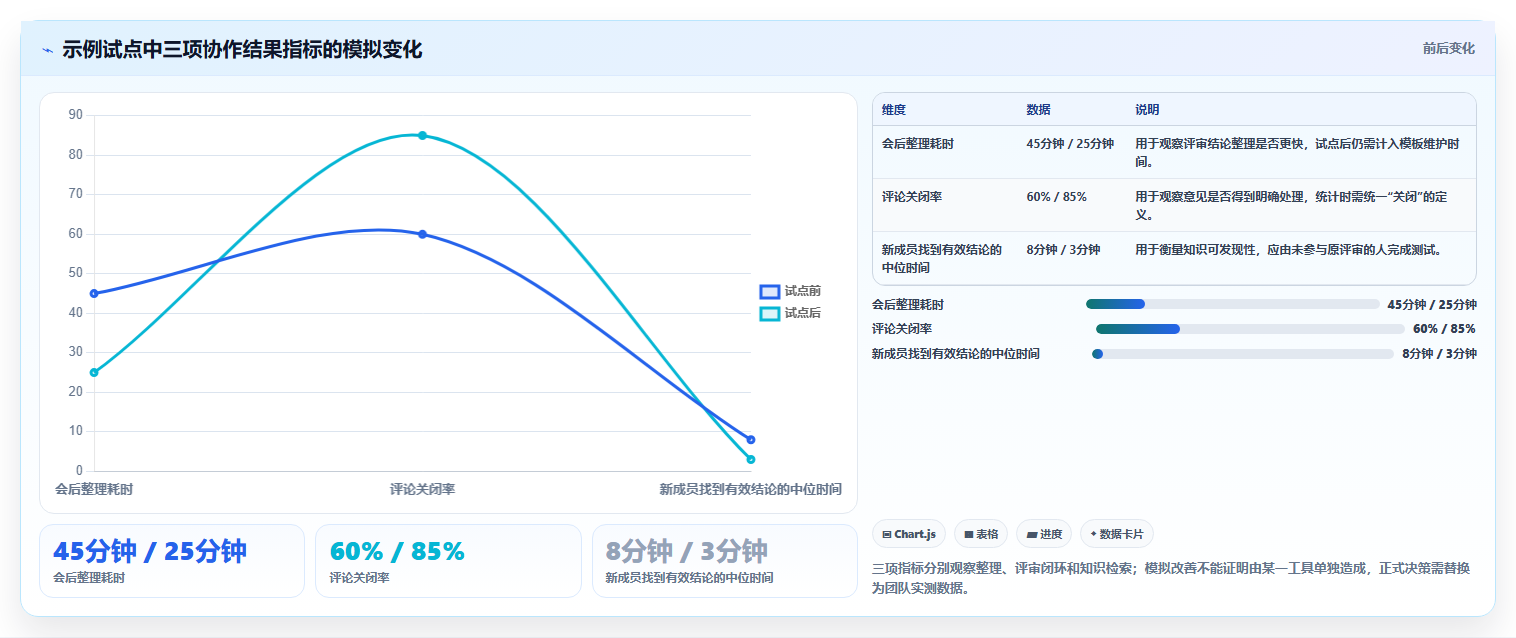Click the footnote starting 三项指标分别观察整理
Image resolution: width=1516 pixels, height=638 pixels.
tap(1172, 578)
